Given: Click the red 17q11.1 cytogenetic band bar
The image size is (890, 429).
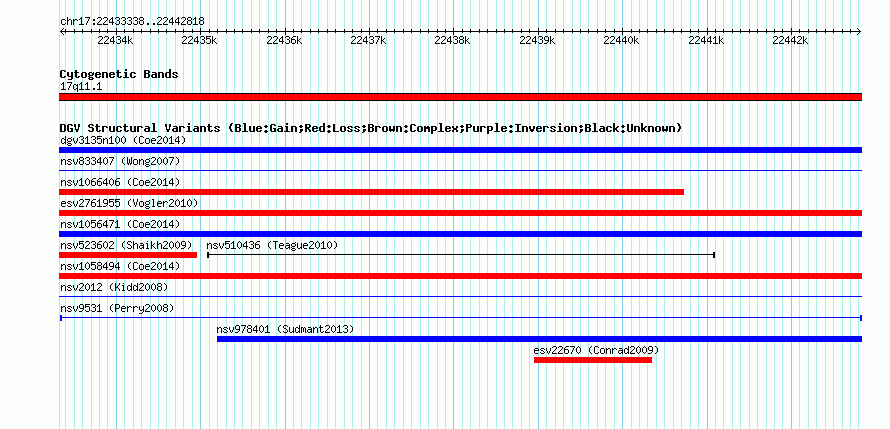Looking at the screenshot, I should pyautogui.click(x=460, y=97).
